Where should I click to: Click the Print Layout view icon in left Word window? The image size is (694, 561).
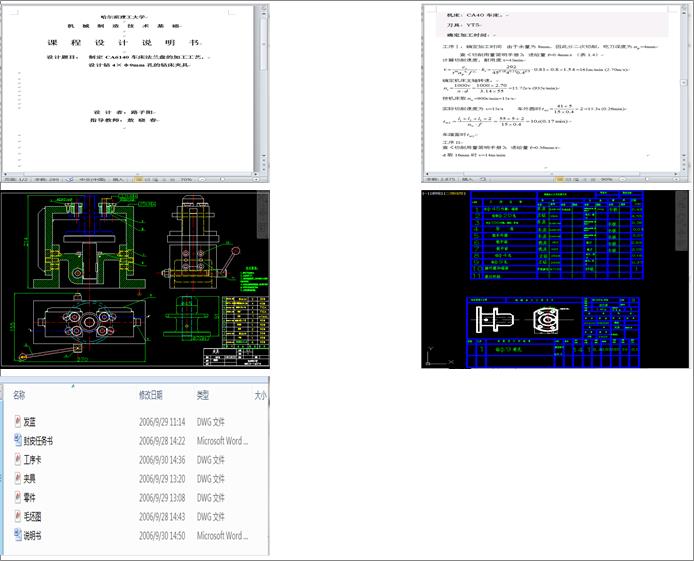138,180
